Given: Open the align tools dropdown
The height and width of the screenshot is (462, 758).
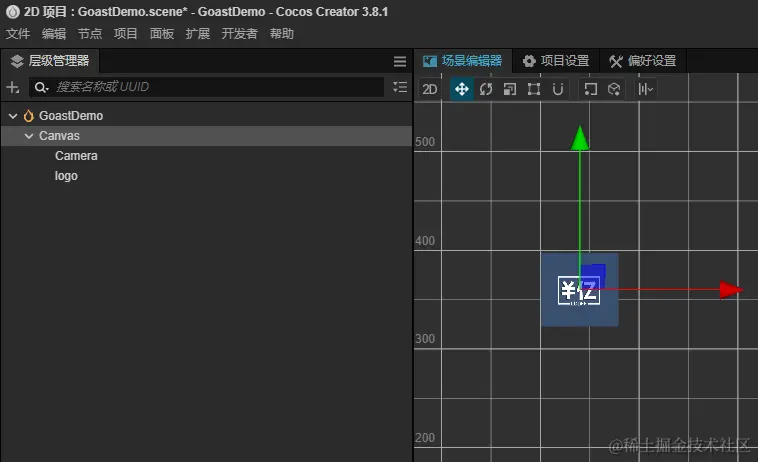Looking at the screenshot, I should (x=646, y=89).
